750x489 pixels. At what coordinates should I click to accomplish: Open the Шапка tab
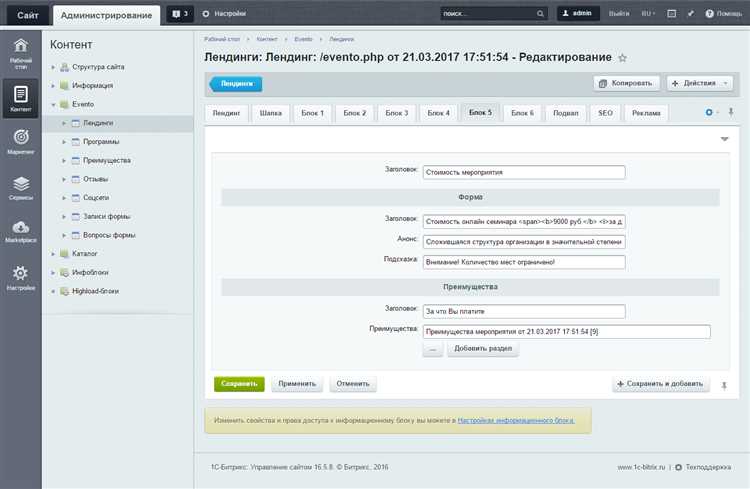point(271,113)
